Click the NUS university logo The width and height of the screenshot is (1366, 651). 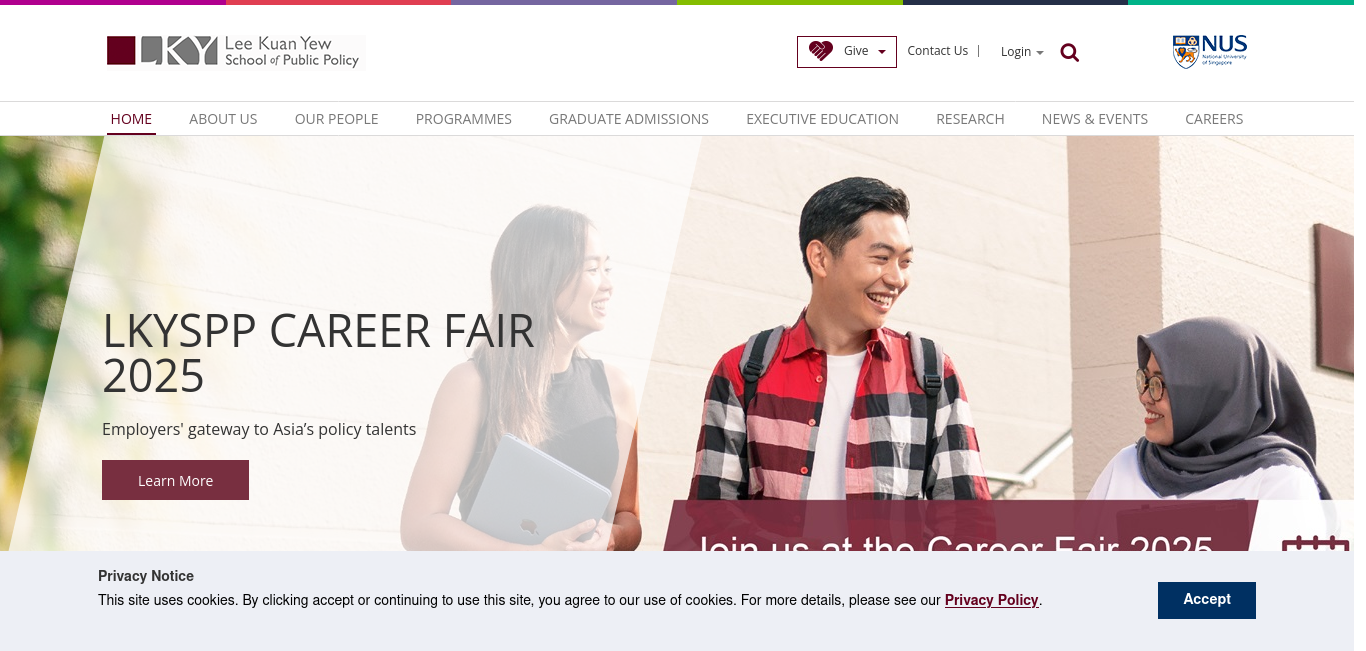tap(1210, 51)
